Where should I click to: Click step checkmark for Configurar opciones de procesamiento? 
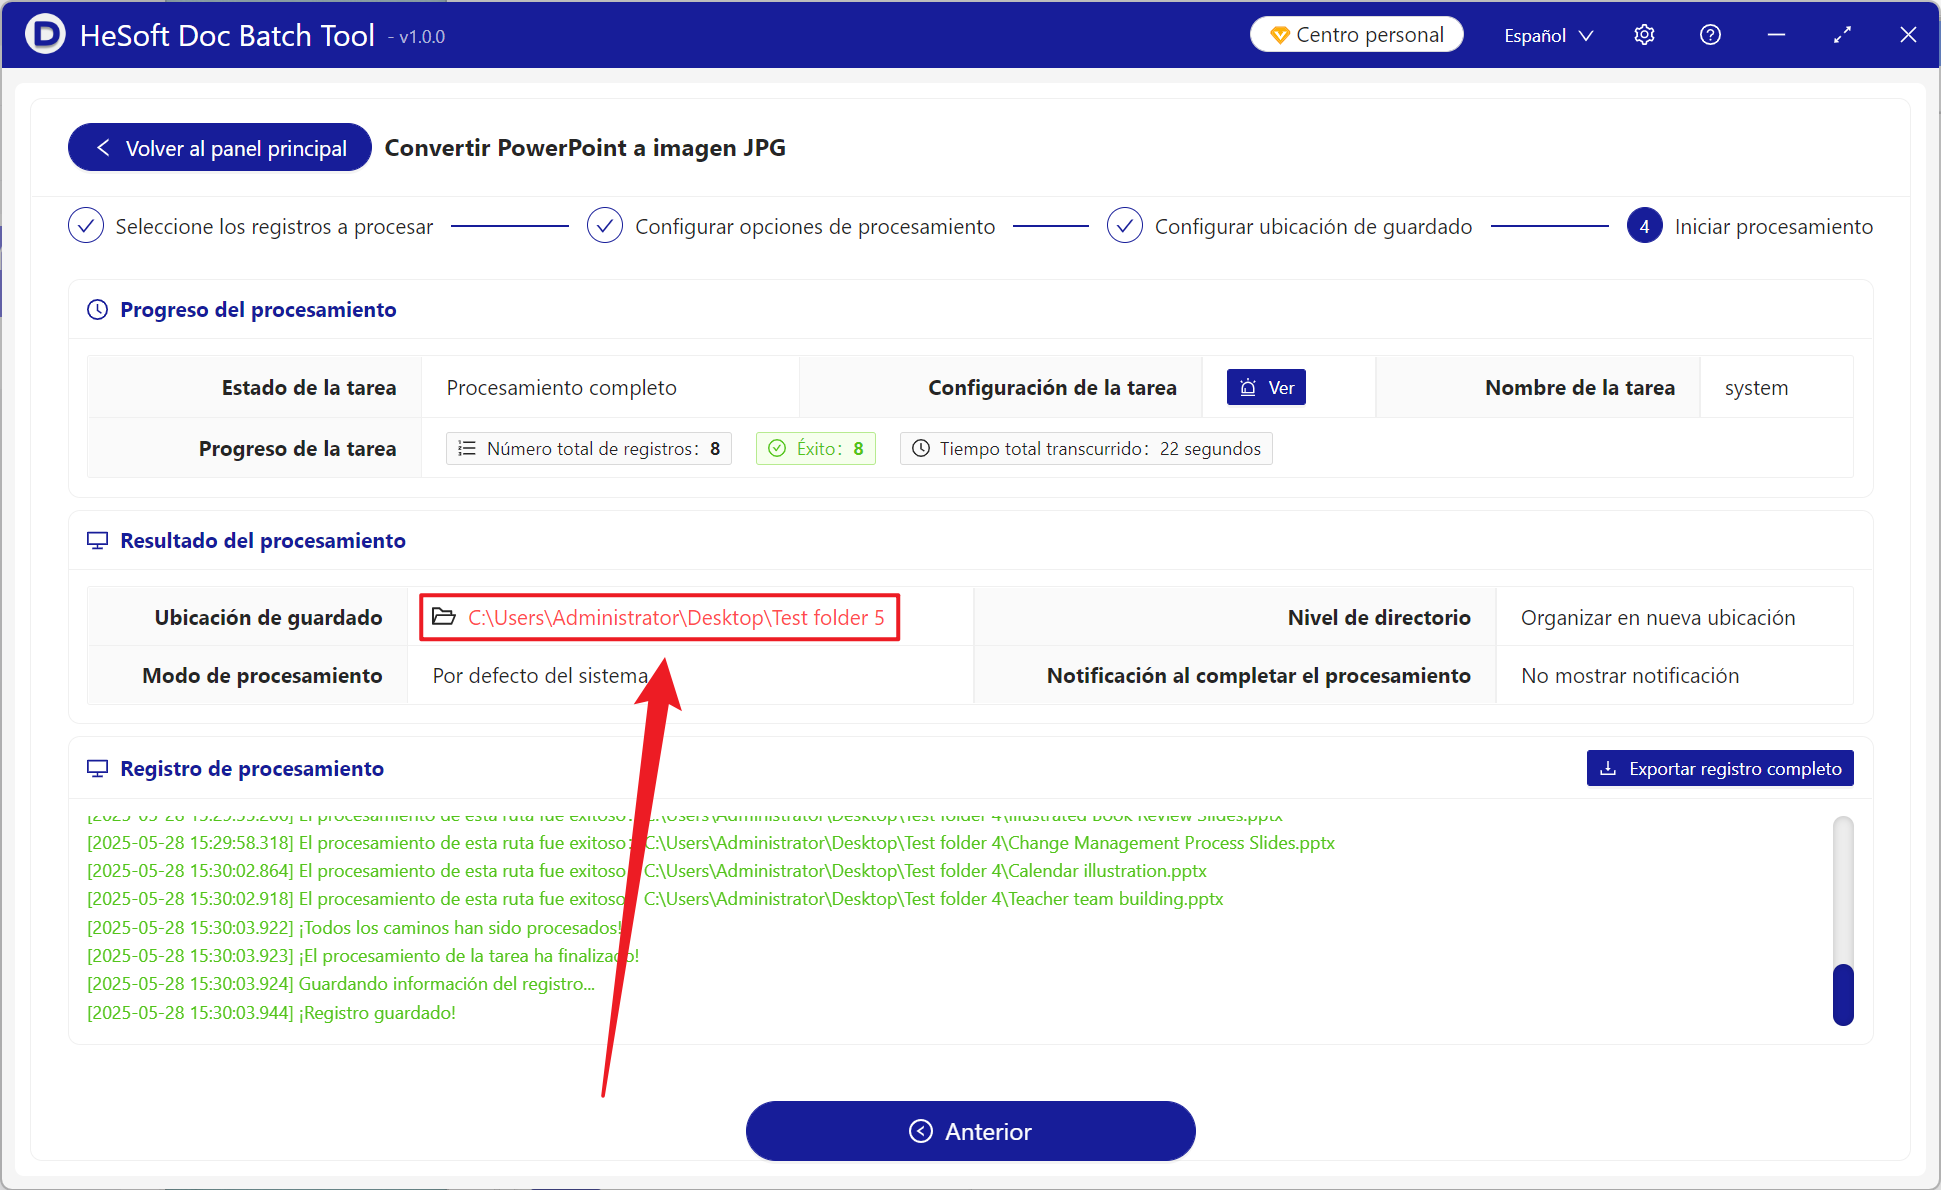click(x=605, y=226)
